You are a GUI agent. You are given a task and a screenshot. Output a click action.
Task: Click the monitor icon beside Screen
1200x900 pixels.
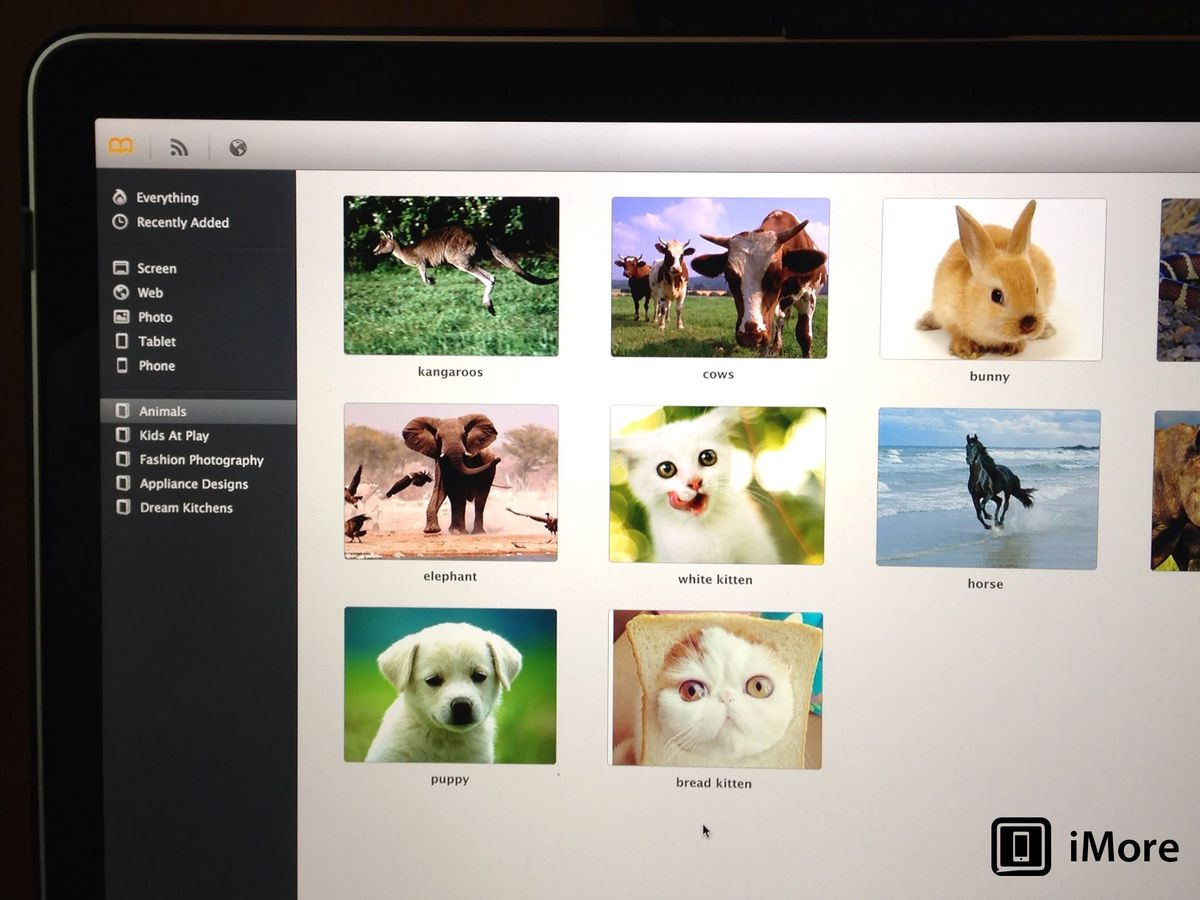(x=120, y=268)
